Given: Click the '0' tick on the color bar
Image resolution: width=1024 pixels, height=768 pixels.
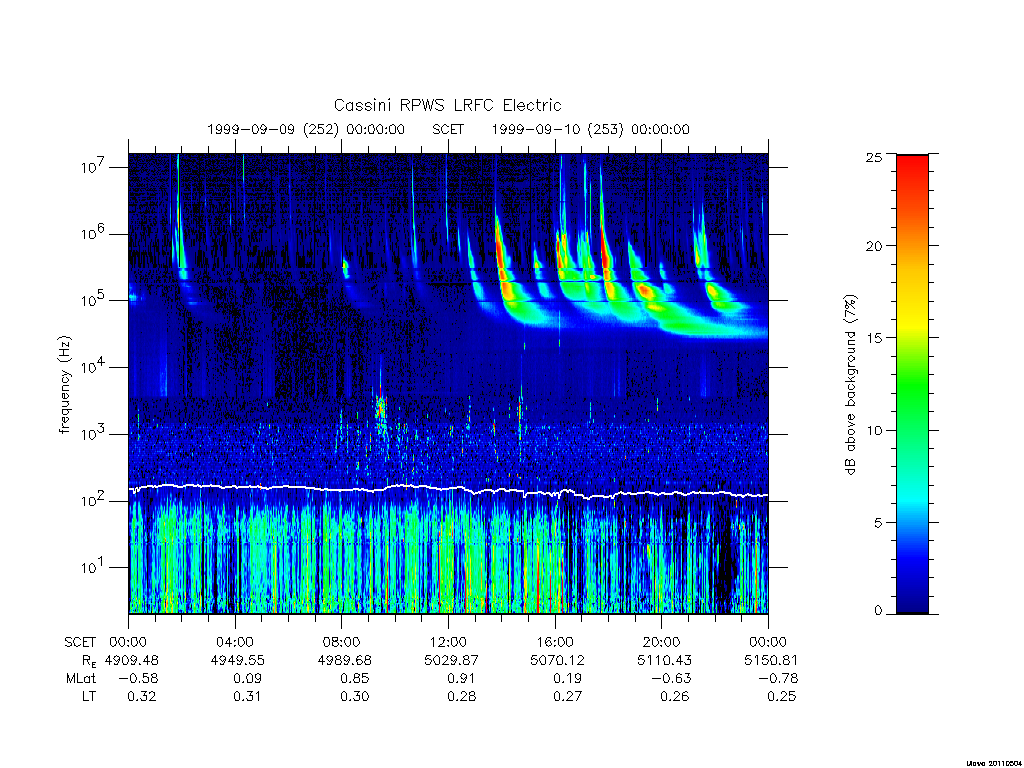Looking at the screenshot, I should [x=877, y=611].
